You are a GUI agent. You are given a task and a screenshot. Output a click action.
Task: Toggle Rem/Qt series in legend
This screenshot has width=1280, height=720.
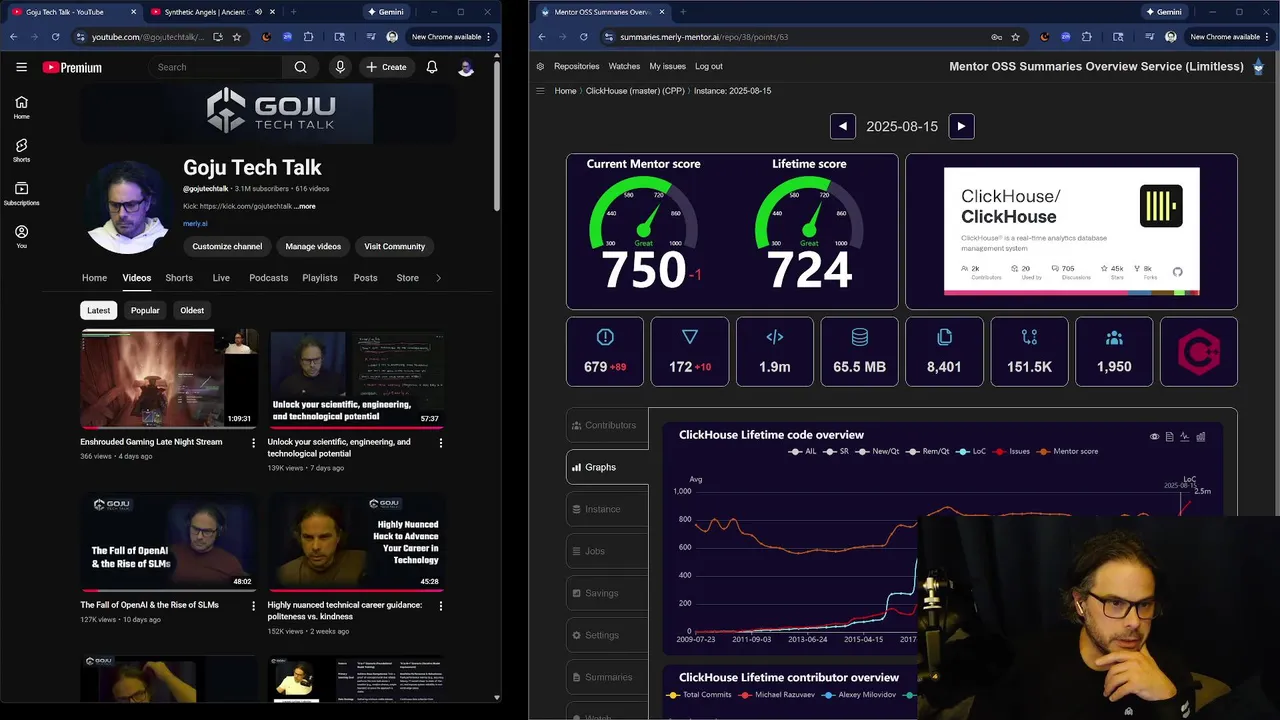pos(928,451)
